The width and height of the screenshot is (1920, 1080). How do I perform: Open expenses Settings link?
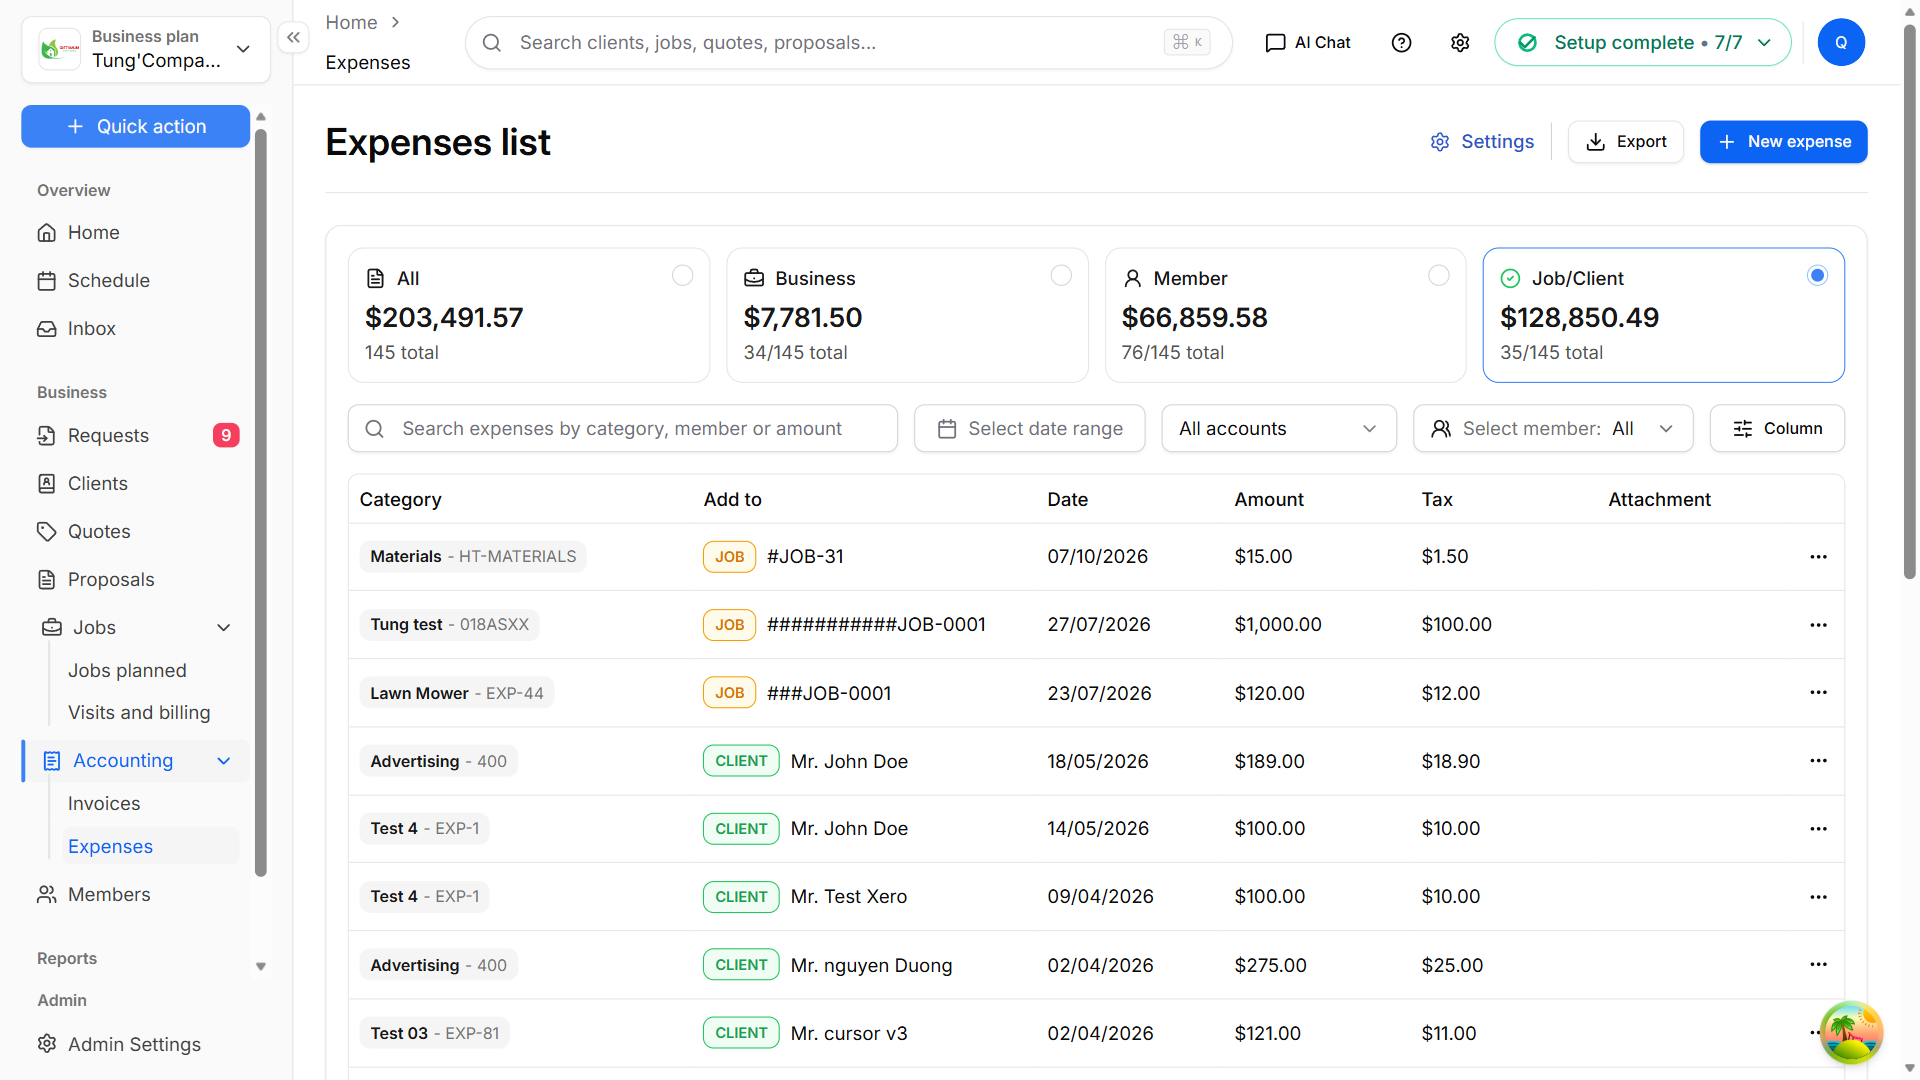pos(1482,142)
